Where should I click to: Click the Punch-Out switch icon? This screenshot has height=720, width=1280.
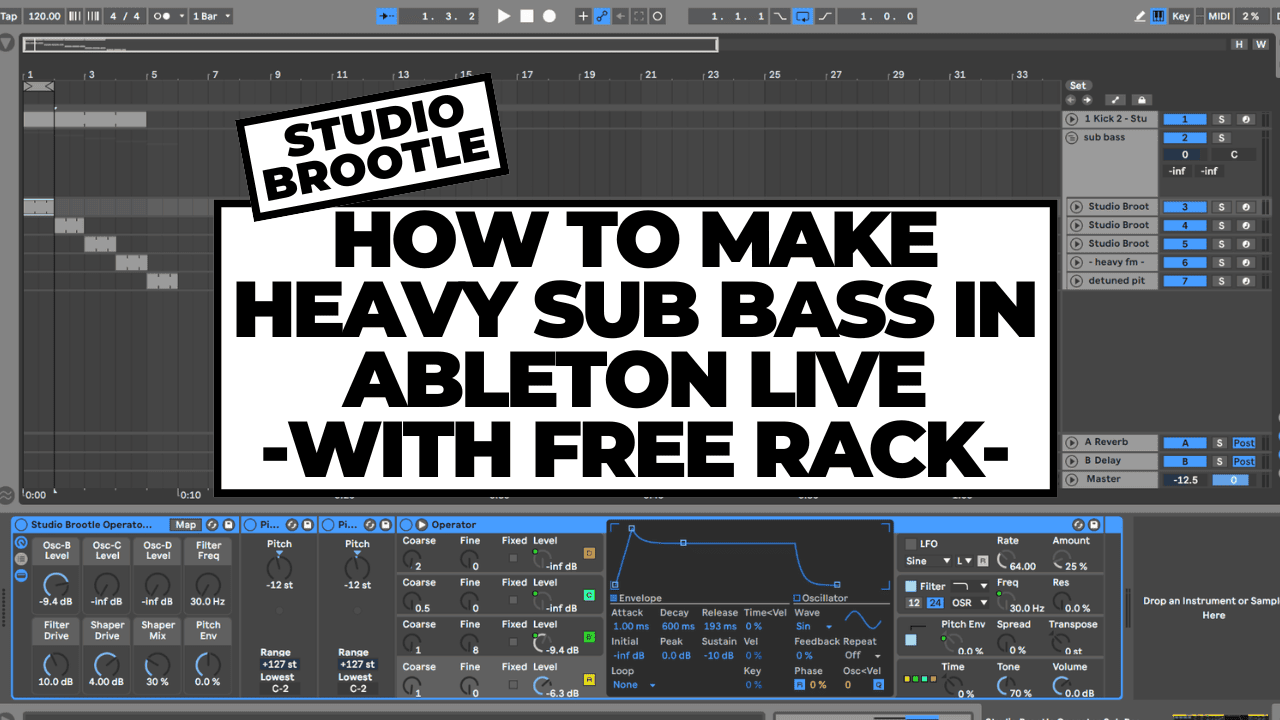click(x=825, y=16)
